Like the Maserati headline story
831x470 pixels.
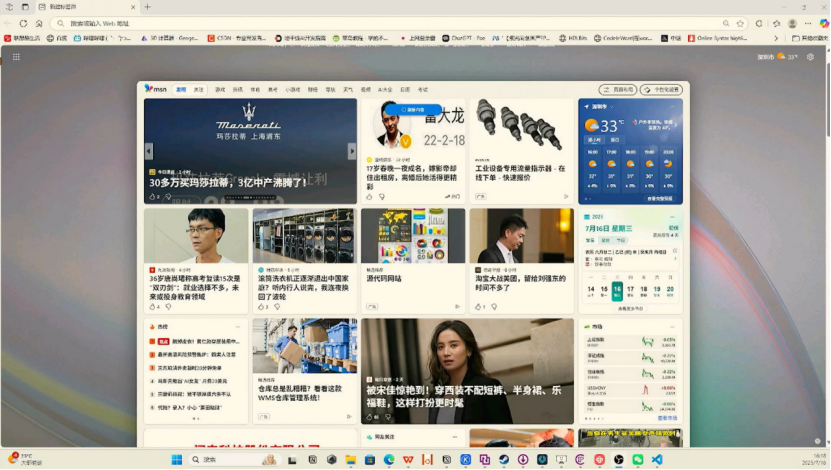tap(153, 197)
